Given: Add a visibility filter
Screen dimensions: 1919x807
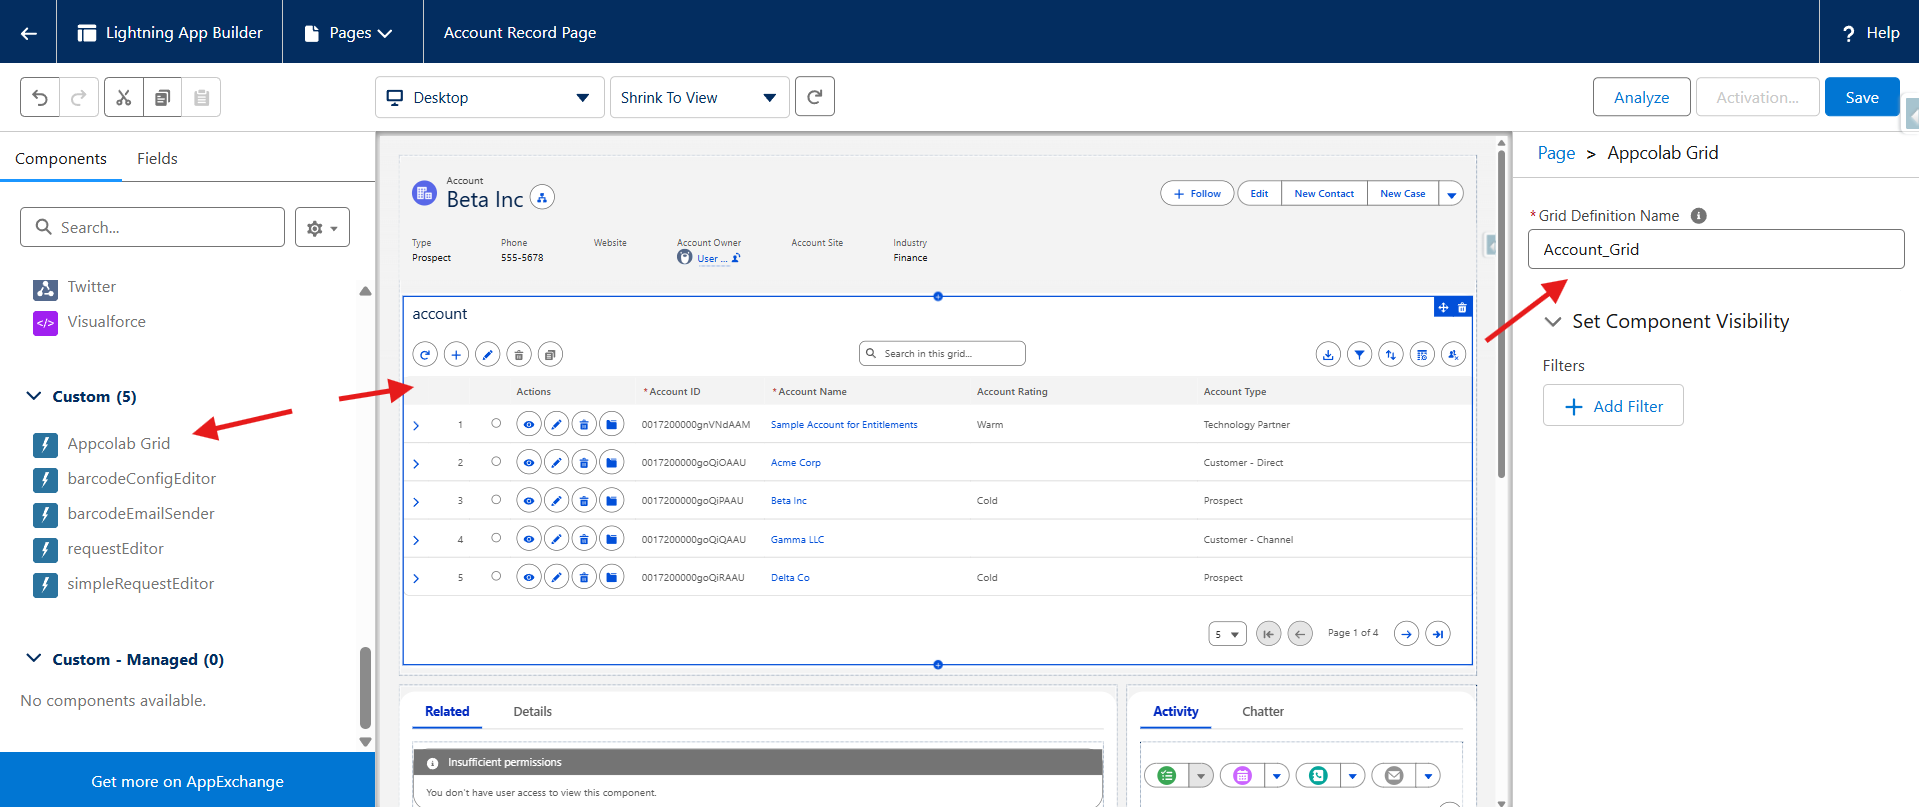Looking at the screenshot, I should pos(1613,406).
